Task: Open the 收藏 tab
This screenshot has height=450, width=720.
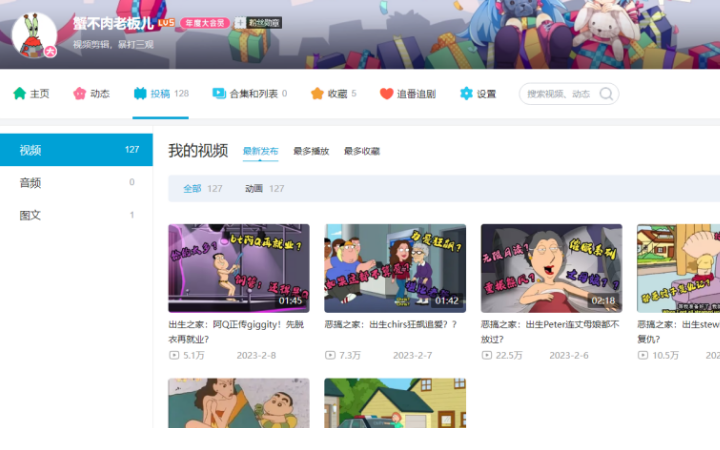Action: (x=334, y=94)
